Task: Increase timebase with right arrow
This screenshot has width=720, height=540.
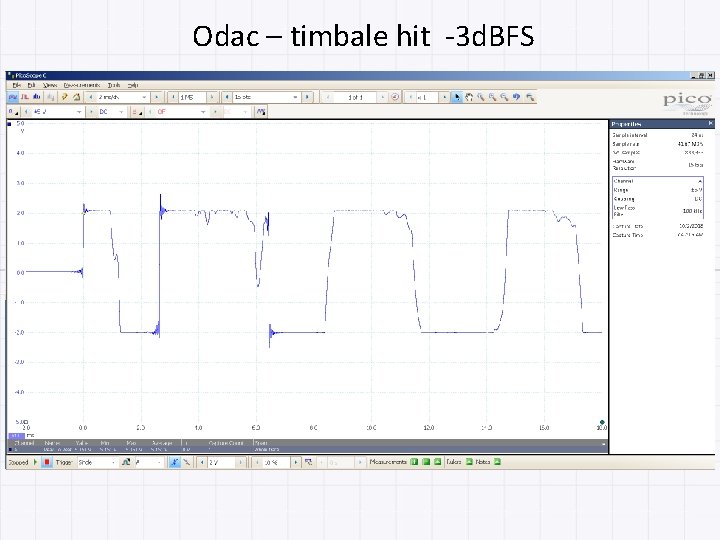Action: [x=157, y=97]
